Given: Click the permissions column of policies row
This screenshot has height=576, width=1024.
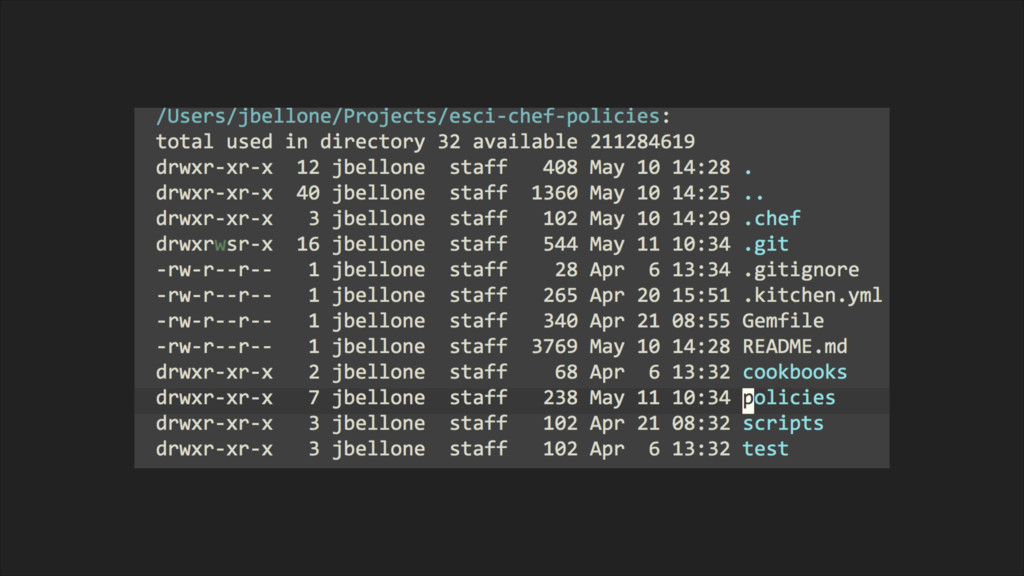Looking at the screenshot, I should pyautogui.click(x=214, y=398).
